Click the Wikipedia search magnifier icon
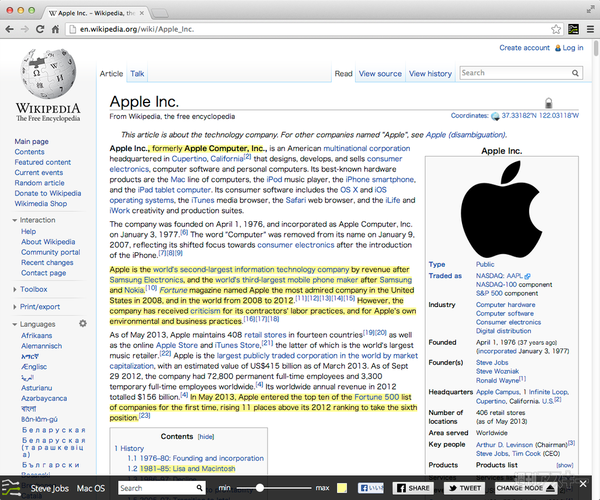The width and height of the screenshot is (600, 500). click(575, 73)
